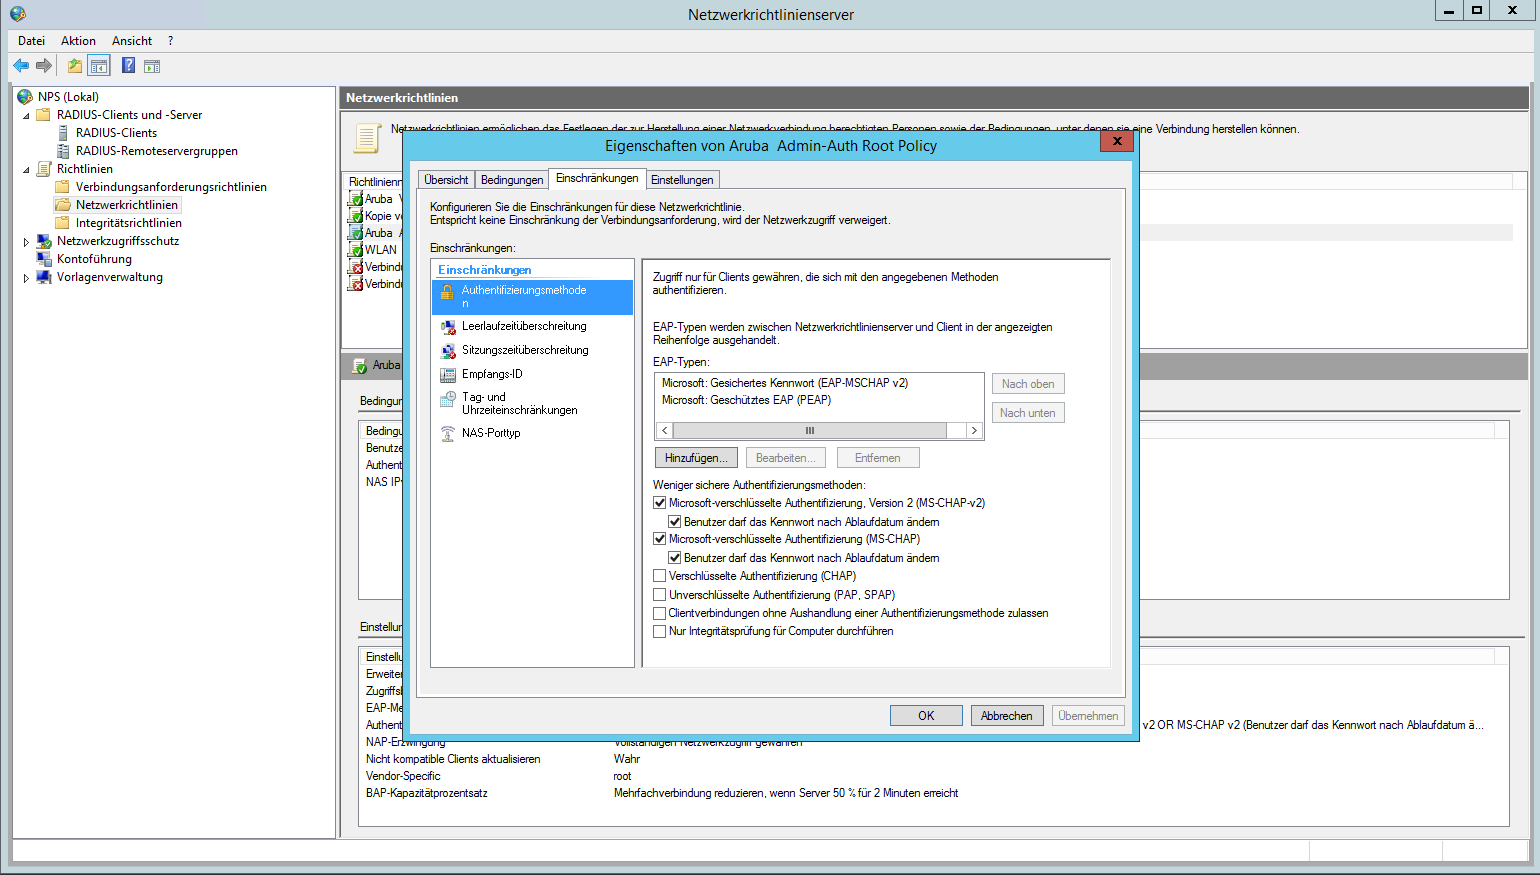Image resolution: width=1540 pixels, height=875 pixels.
Task: Click the EAP-Typen horizontal scrollbar
Action: [810, 431]
